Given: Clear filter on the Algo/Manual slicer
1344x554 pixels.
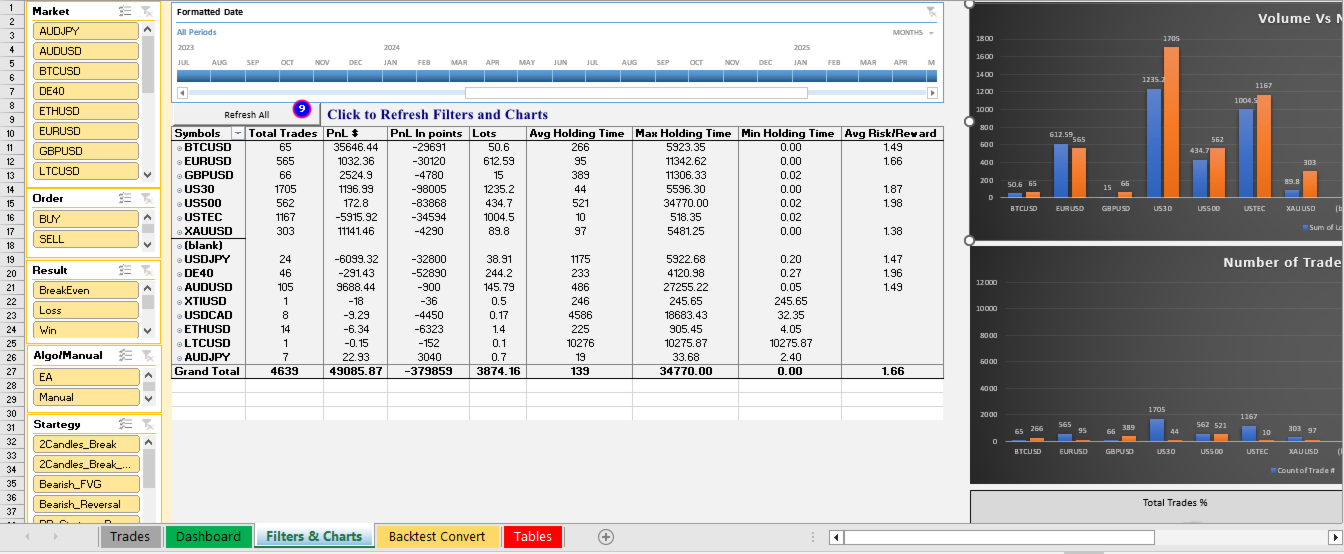Looking at the screenshot, I should (x=147, y=355).
